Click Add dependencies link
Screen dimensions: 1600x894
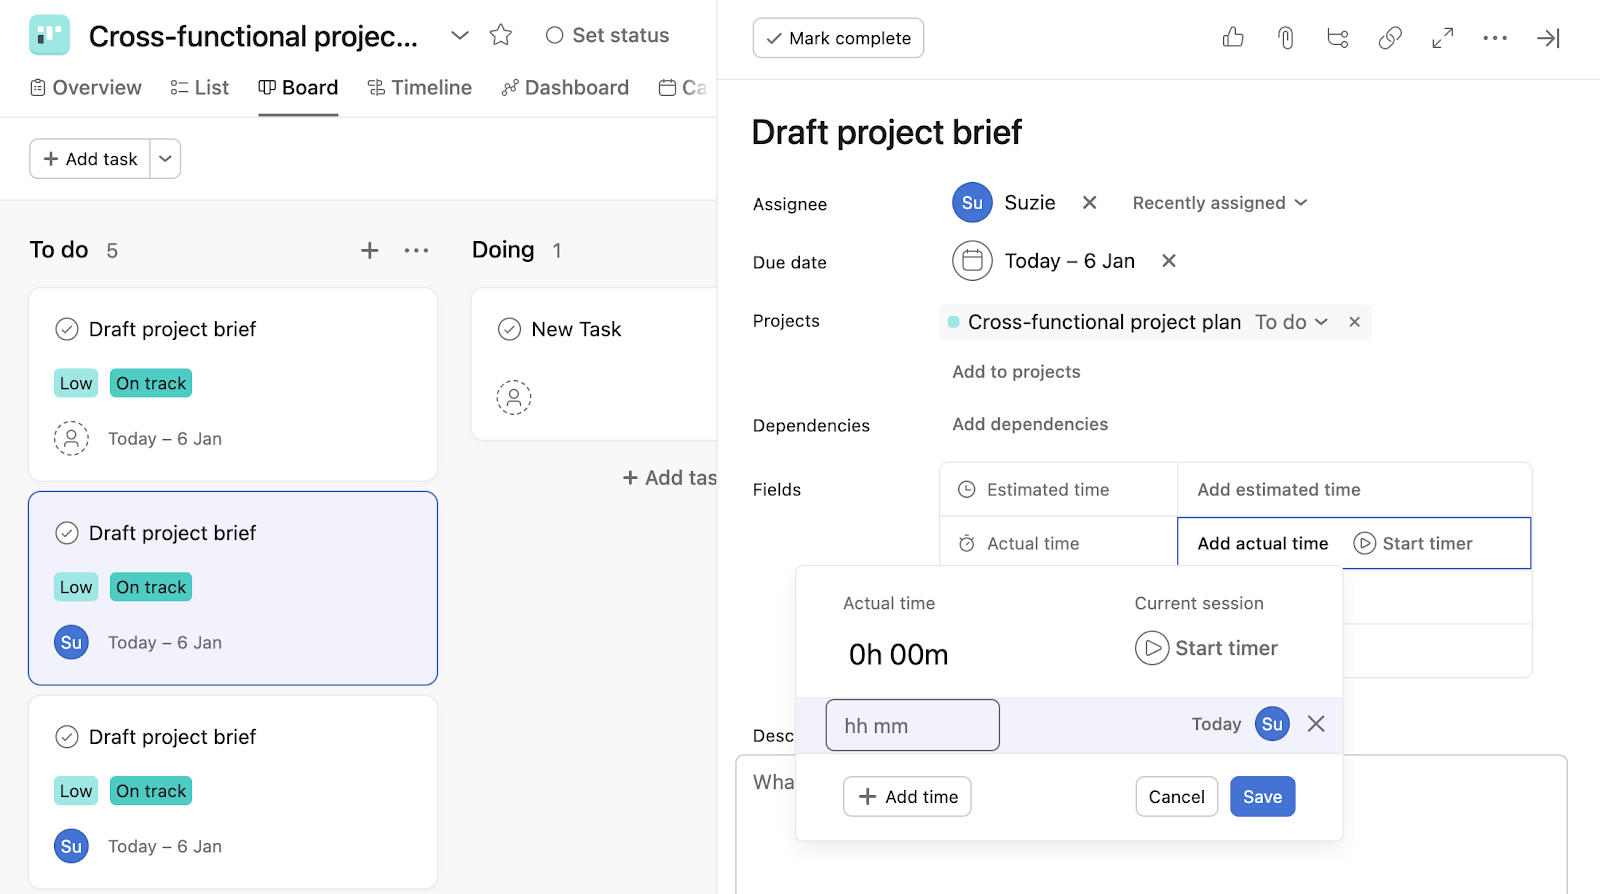[1030, 424]
